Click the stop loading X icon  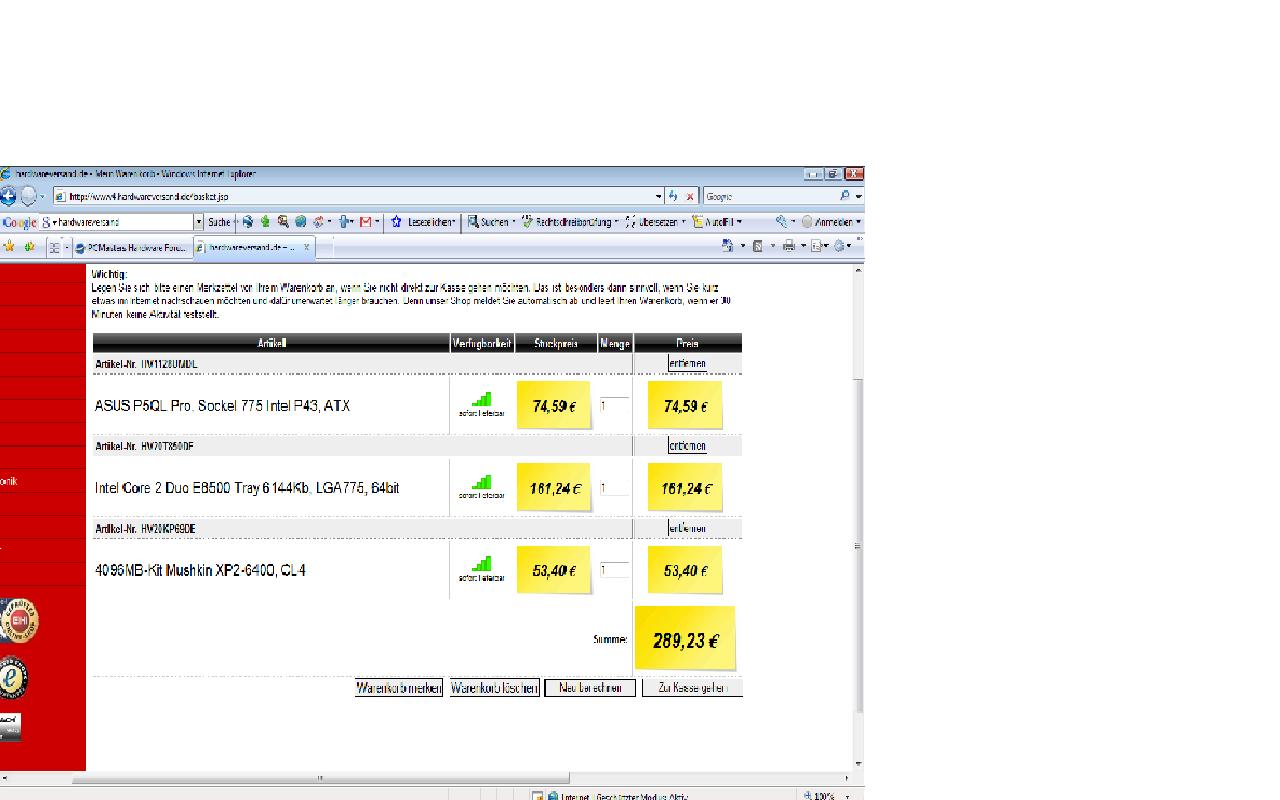pos(689,196)
